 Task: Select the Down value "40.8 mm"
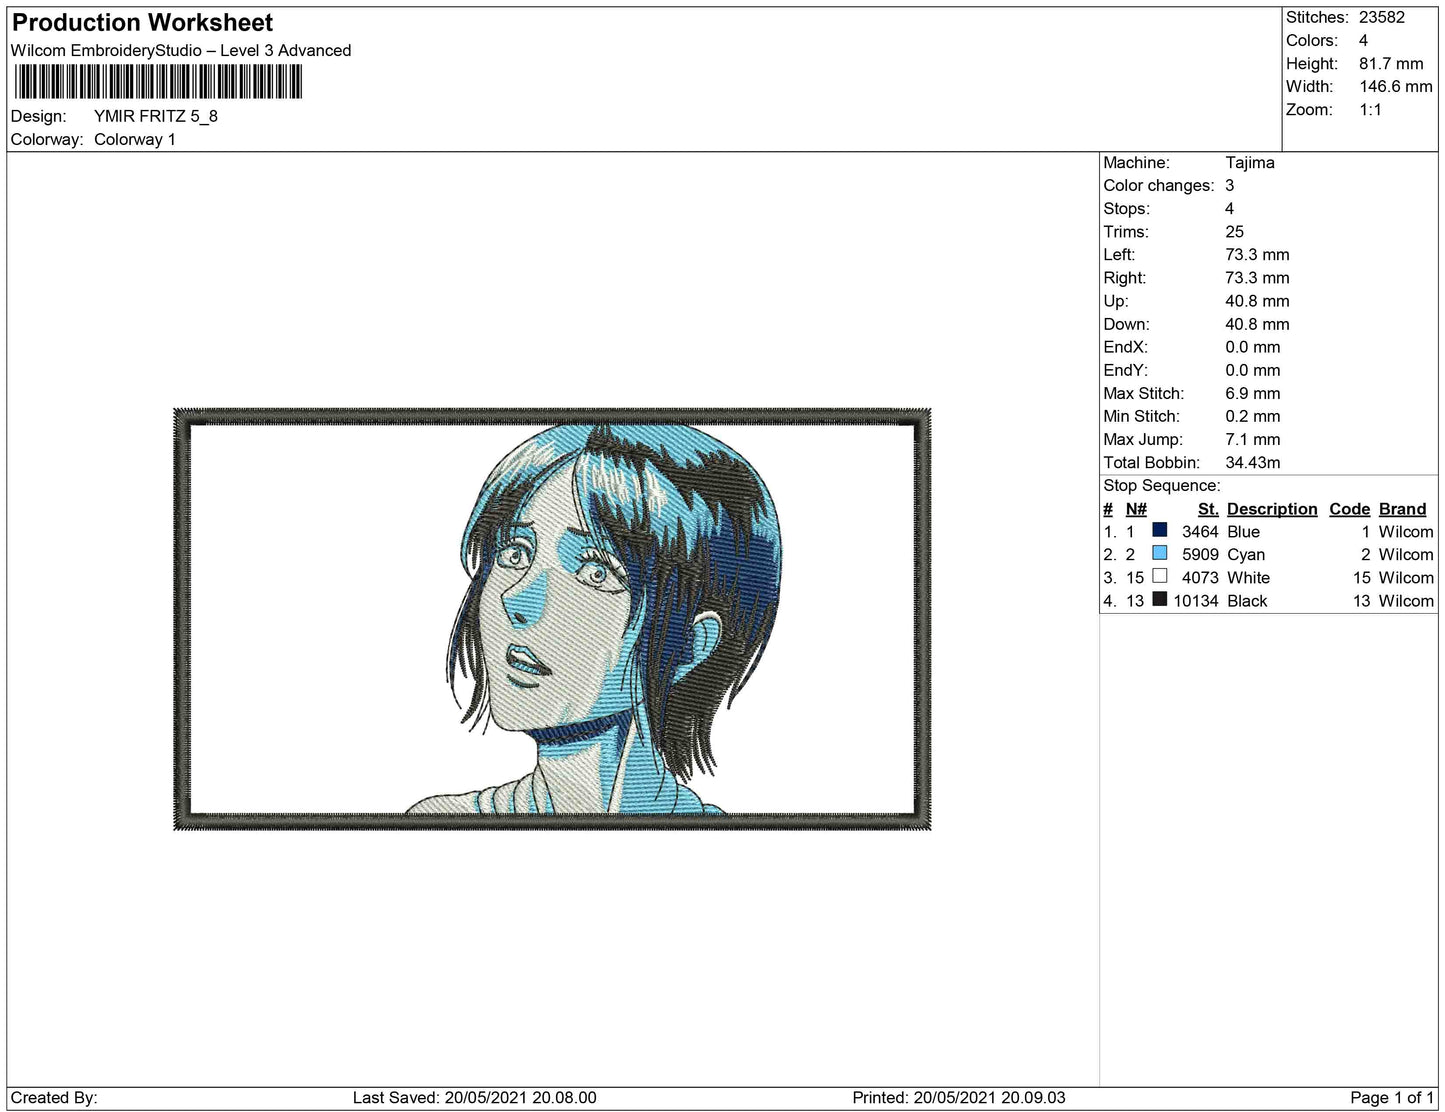click(1258, 323)
